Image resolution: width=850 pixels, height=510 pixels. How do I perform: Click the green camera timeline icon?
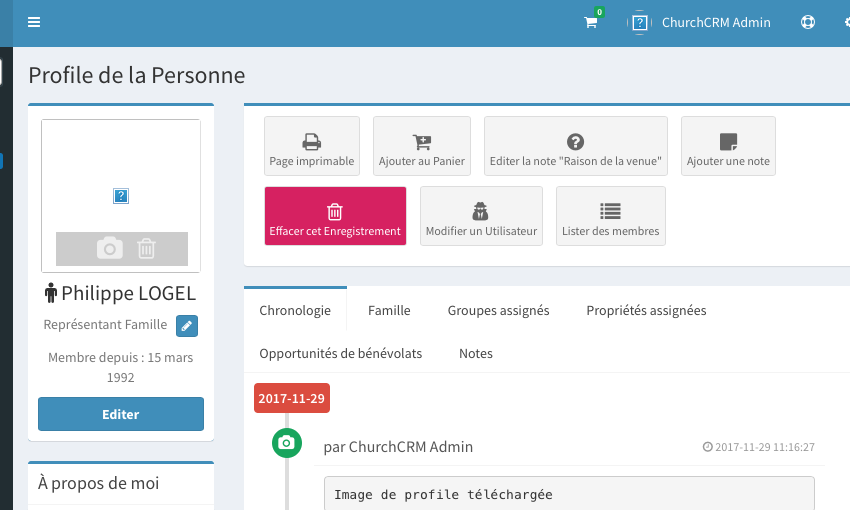point(287,443)
